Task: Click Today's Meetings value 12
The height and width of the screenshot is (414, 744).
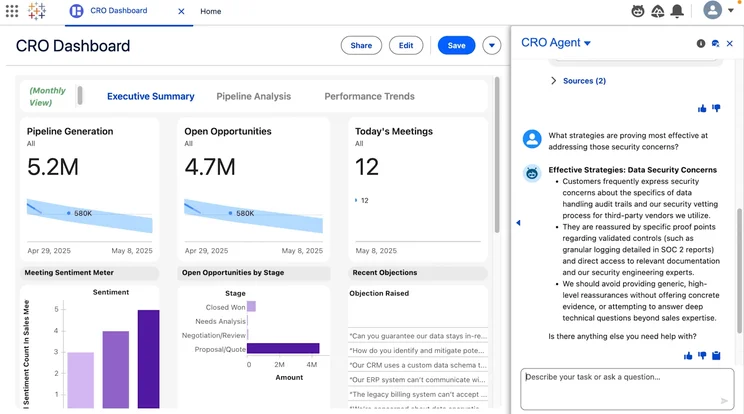Action: (x=367, y=167)
